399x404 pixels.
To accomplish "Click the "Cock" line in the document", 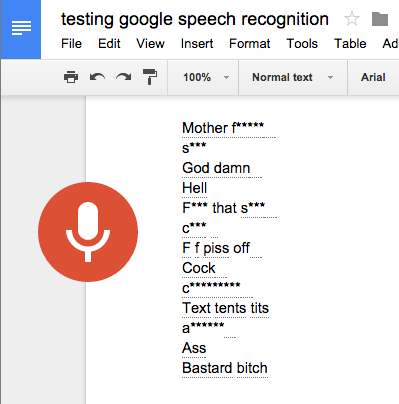I will (199, 268).
